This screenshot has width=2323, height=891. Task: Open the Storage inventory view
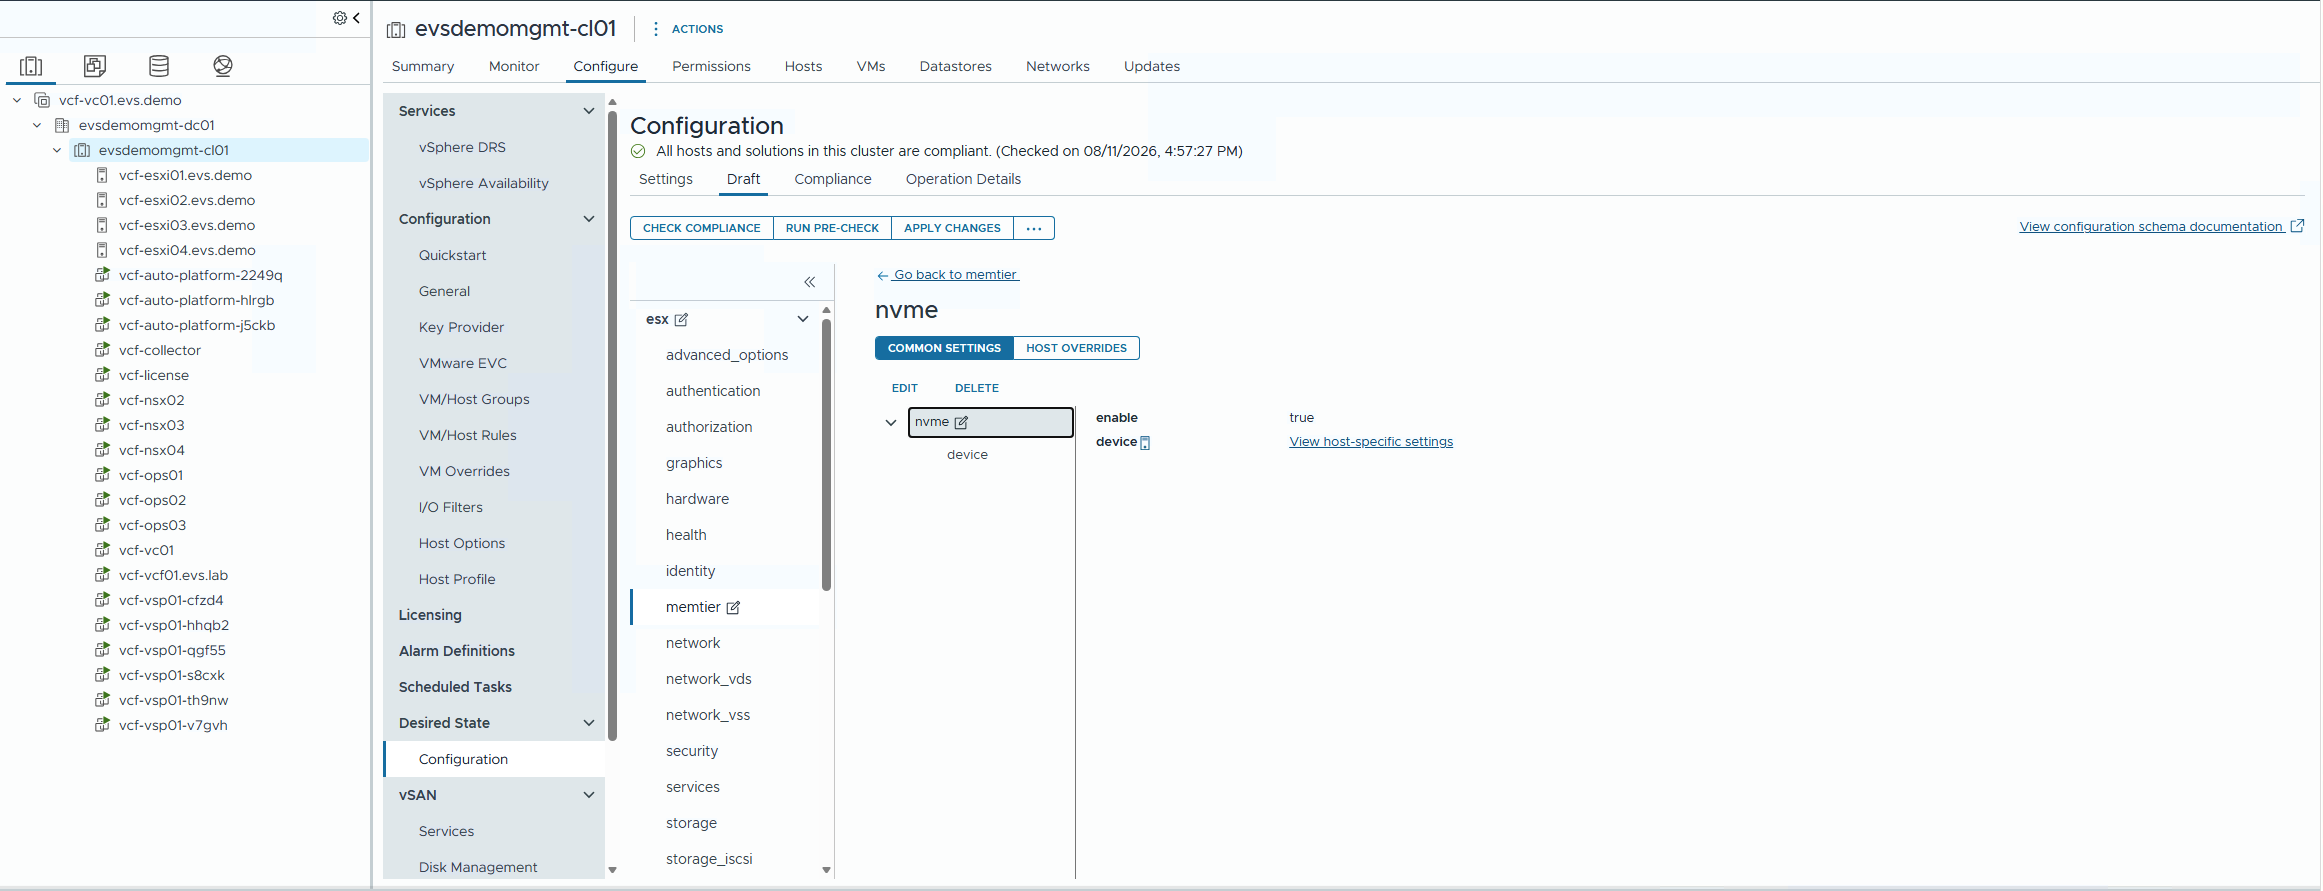click(x=159, y=66)
